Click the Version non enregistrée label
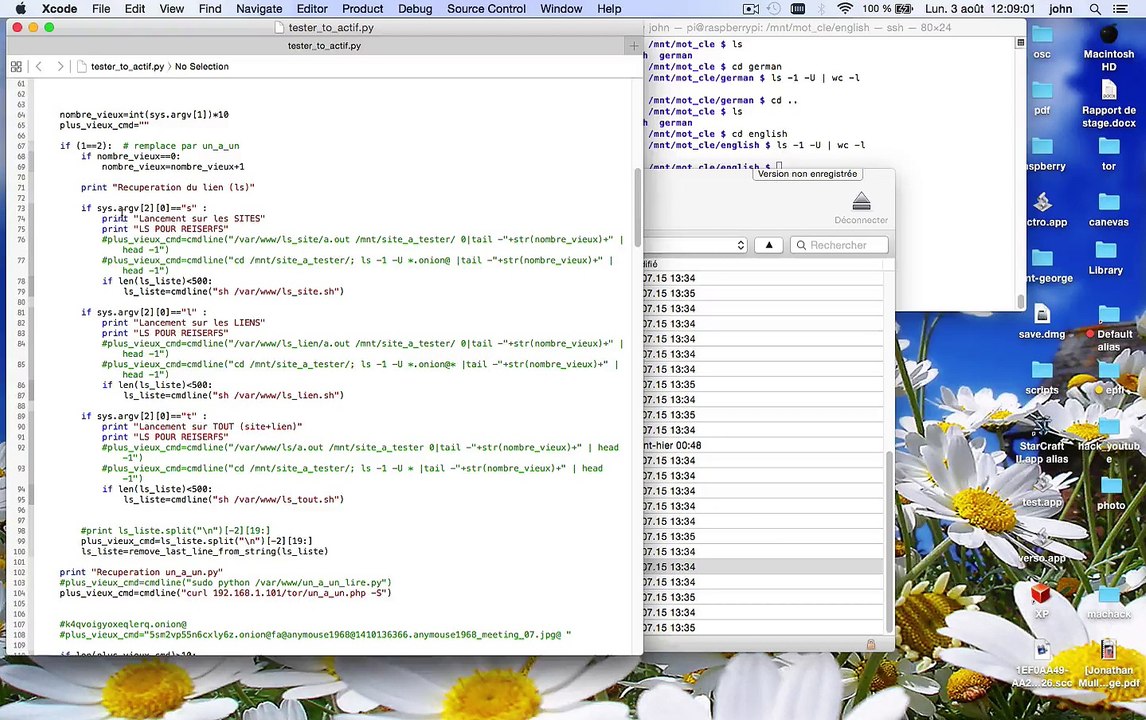 tap(807, 174)
